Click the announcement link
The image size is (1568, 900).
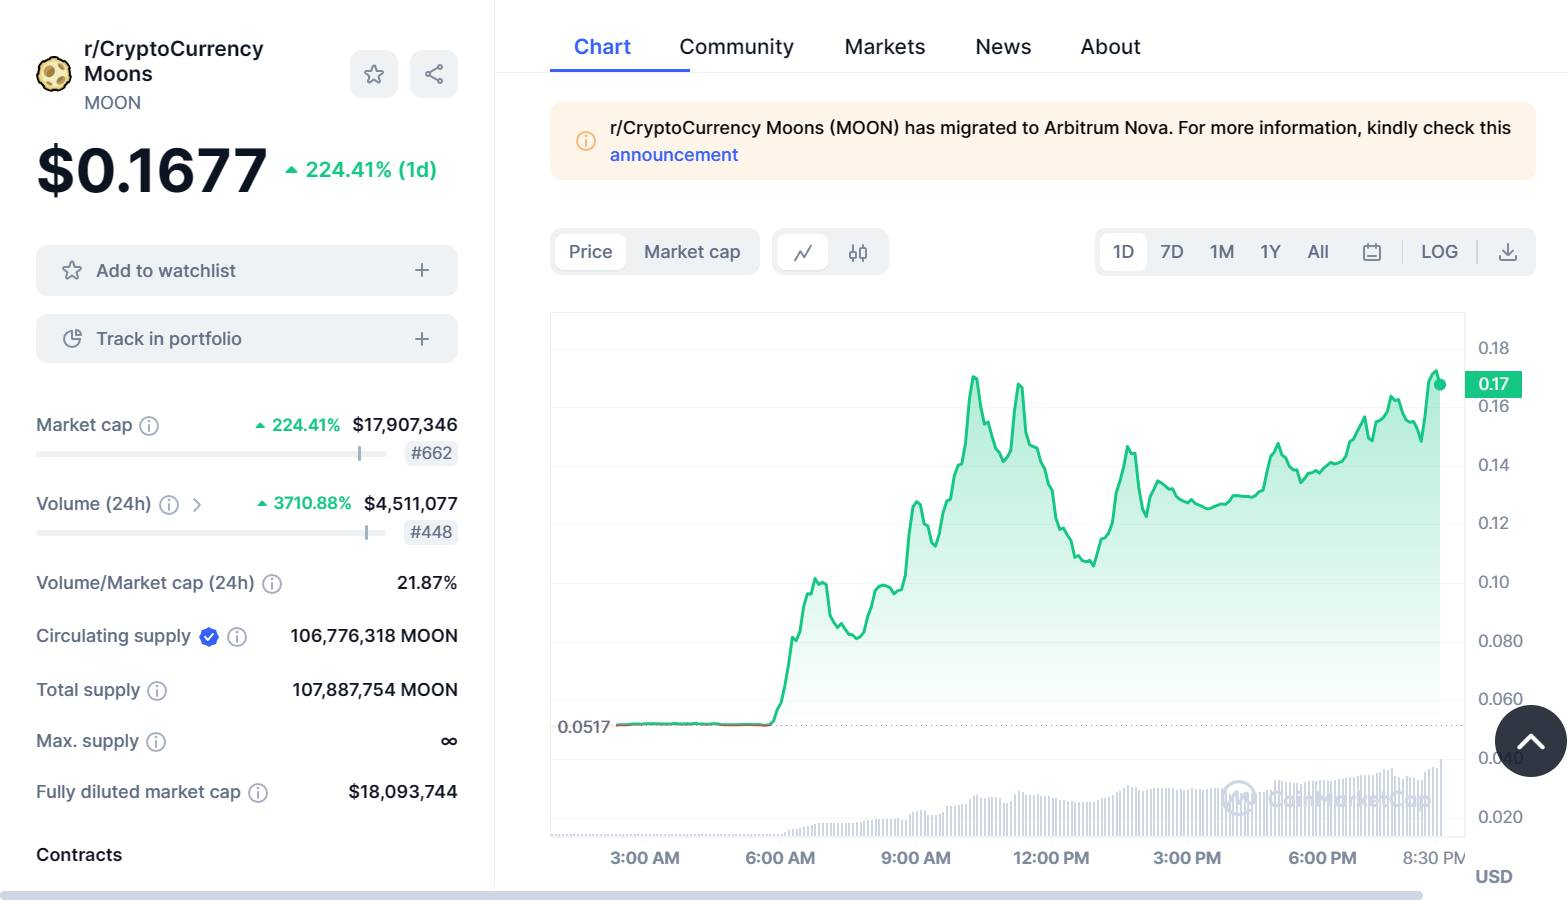pyautogui.click(x=674, y=155)
